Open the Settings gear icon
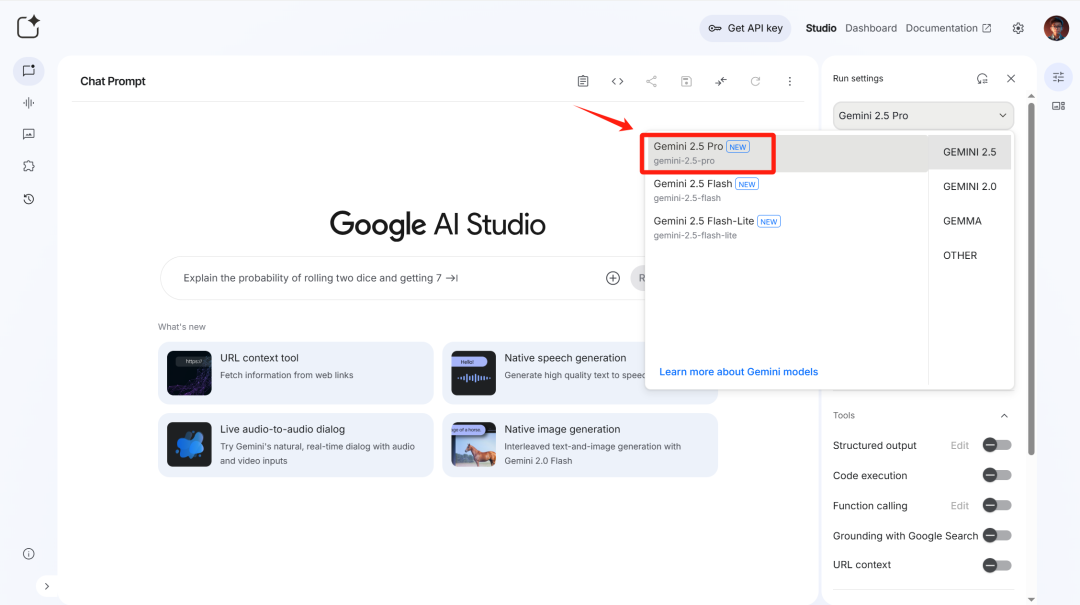 [x=1018, y=28]
